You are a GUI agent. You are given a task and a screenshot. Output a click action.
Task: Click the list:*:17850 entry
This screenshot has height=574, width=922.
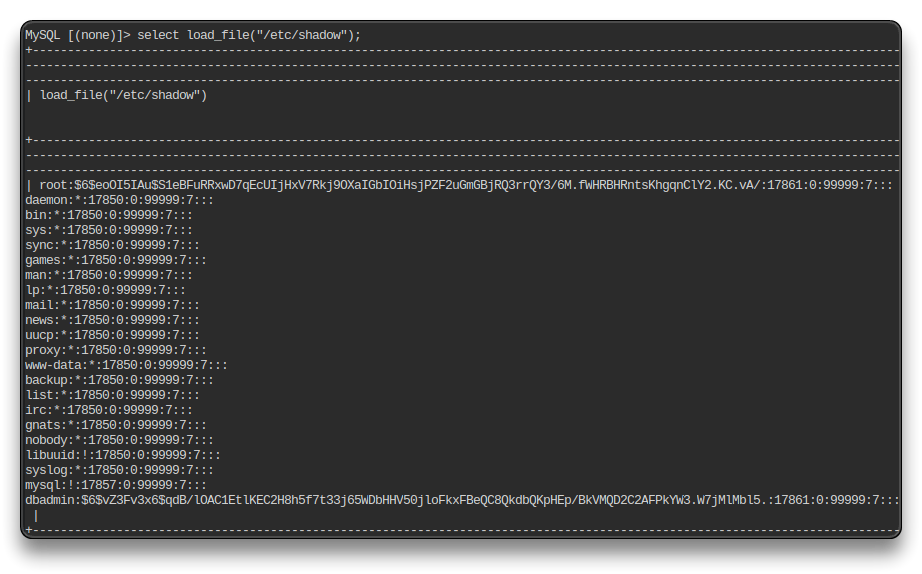112,395
